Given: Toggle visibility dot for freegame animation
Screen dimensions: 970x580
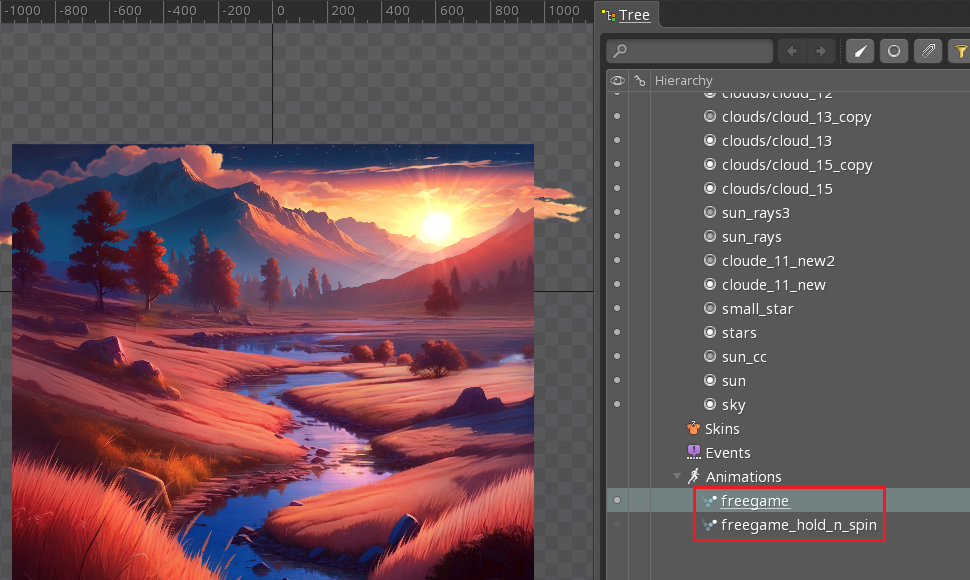Looking at the screenshot, I should pyautogui.click(x=617, y=500).
